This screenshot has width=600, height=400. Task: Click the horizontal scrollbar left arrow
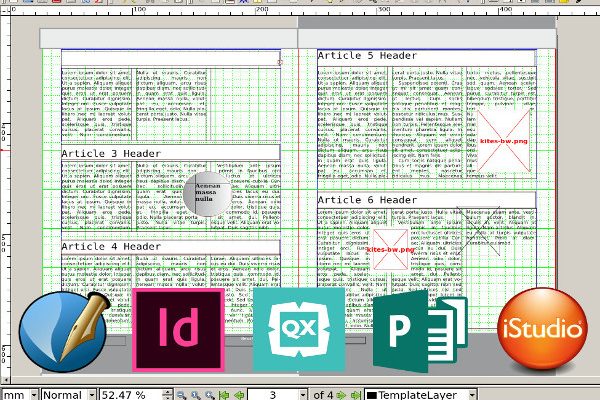pos(5,380)
